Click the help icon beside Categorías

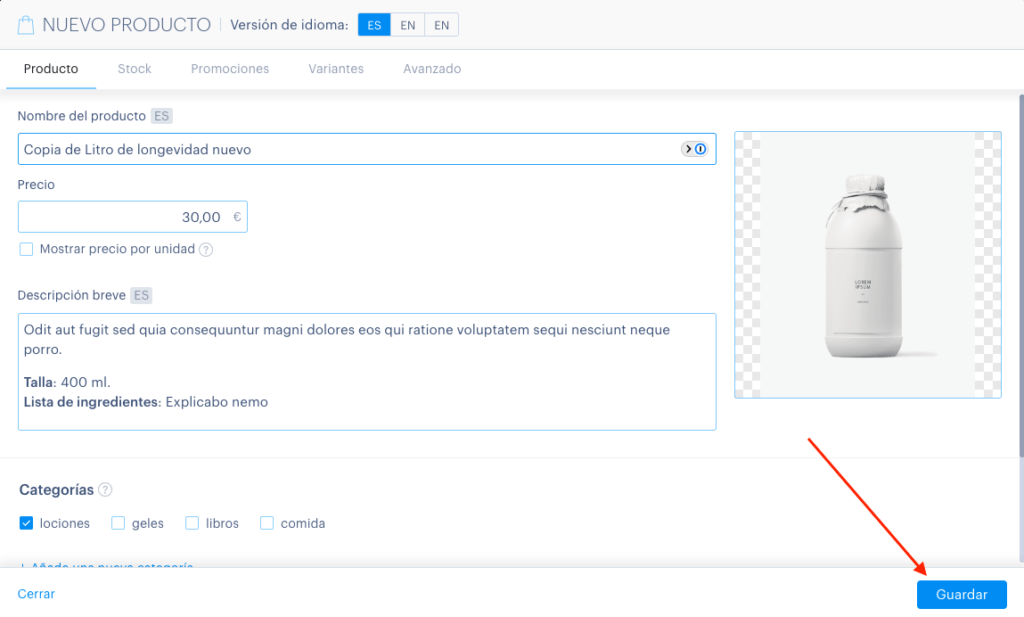105,490
